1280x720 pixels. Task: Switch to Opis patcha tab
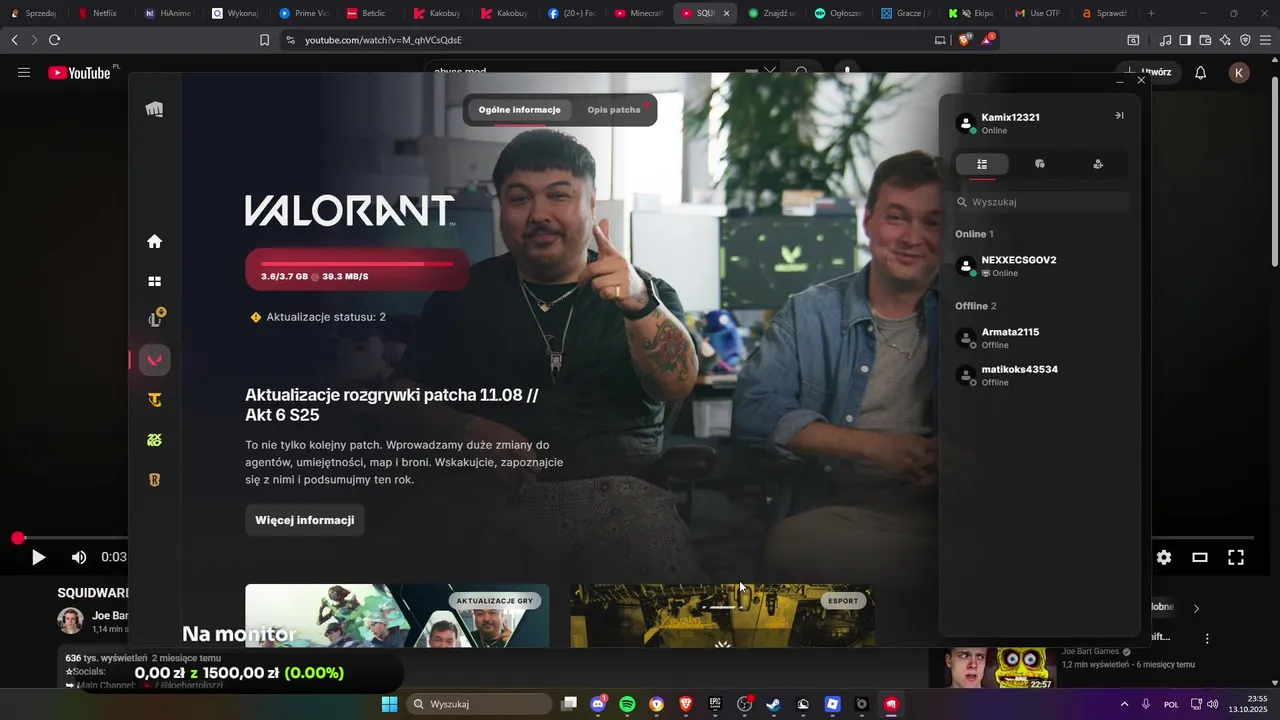pyautogui.click(x=614, y=110)
